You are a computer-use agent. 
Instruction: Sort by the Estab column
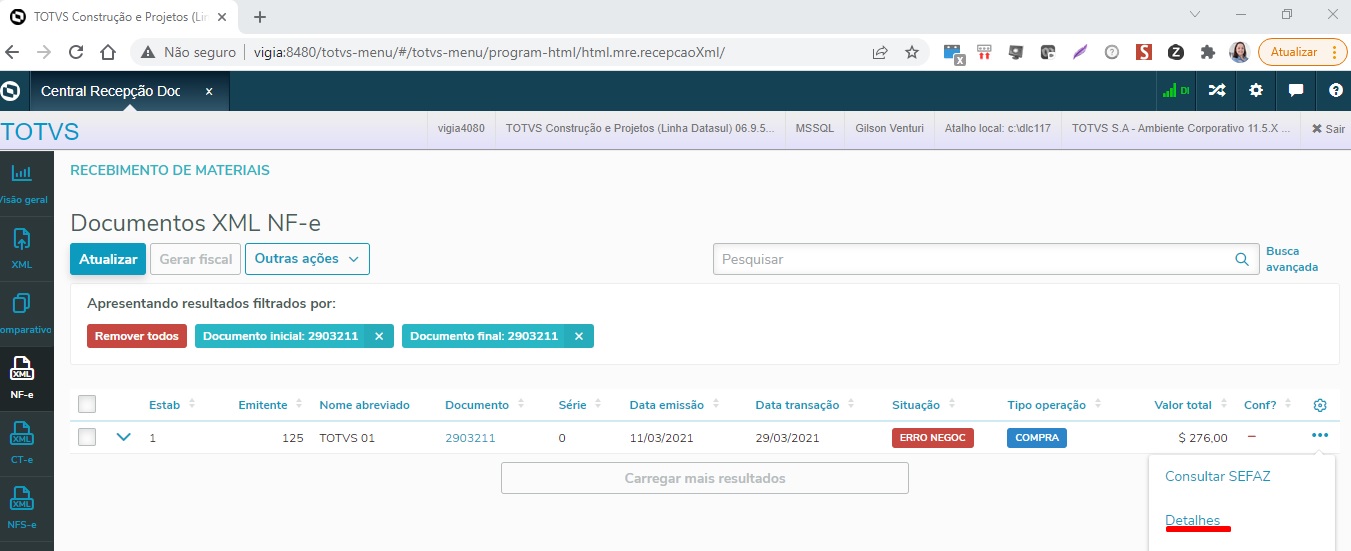click(x=171, y=405)
